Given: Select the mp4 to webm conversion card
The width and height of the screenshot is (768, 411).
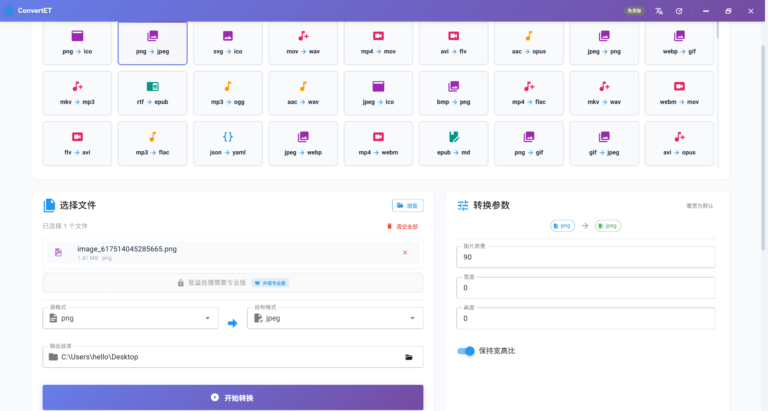Looking at the screenshot, I should (378, 144).
